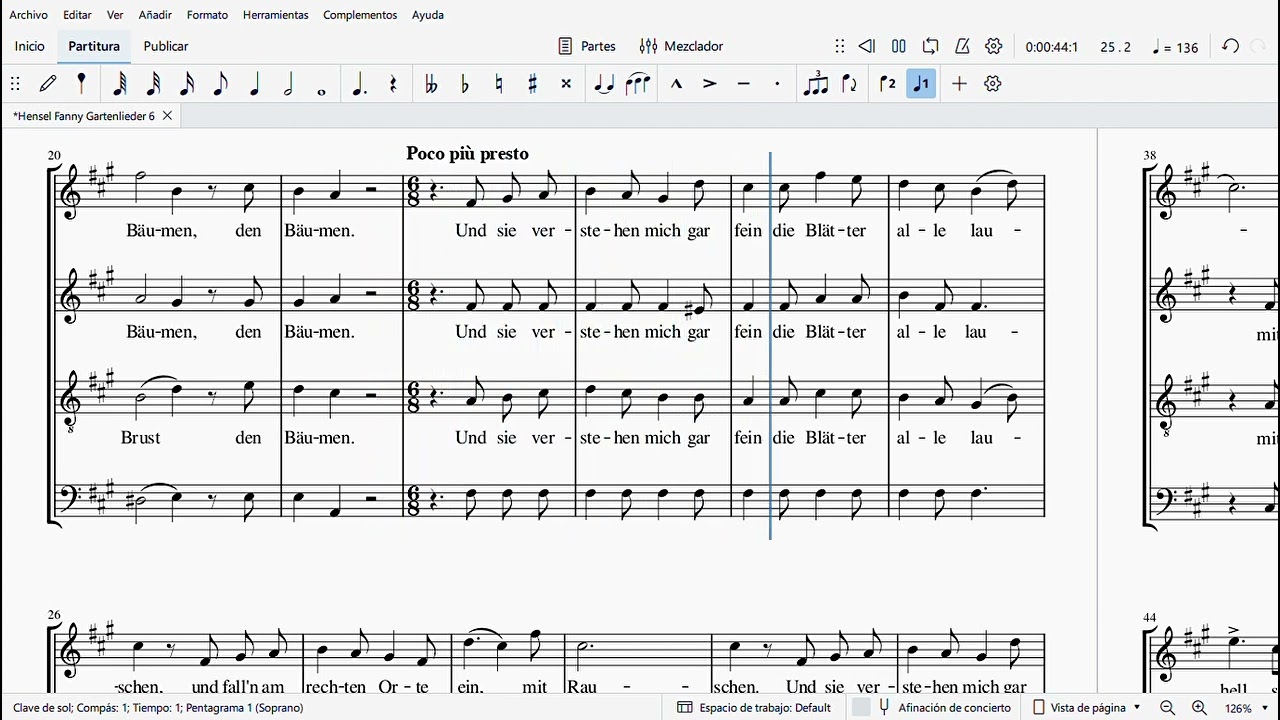This screenshot has height=720, width=1280.
Task: Open playback settings gear
Action: pos(994,46)
